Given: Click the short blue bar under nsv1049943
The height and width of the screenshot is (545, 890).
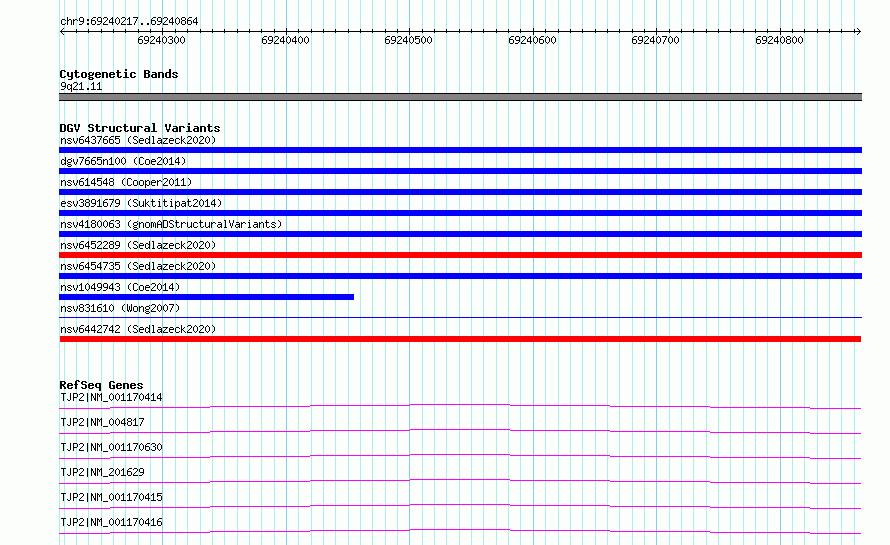Looking at the screenshot, I should (207, 297).
